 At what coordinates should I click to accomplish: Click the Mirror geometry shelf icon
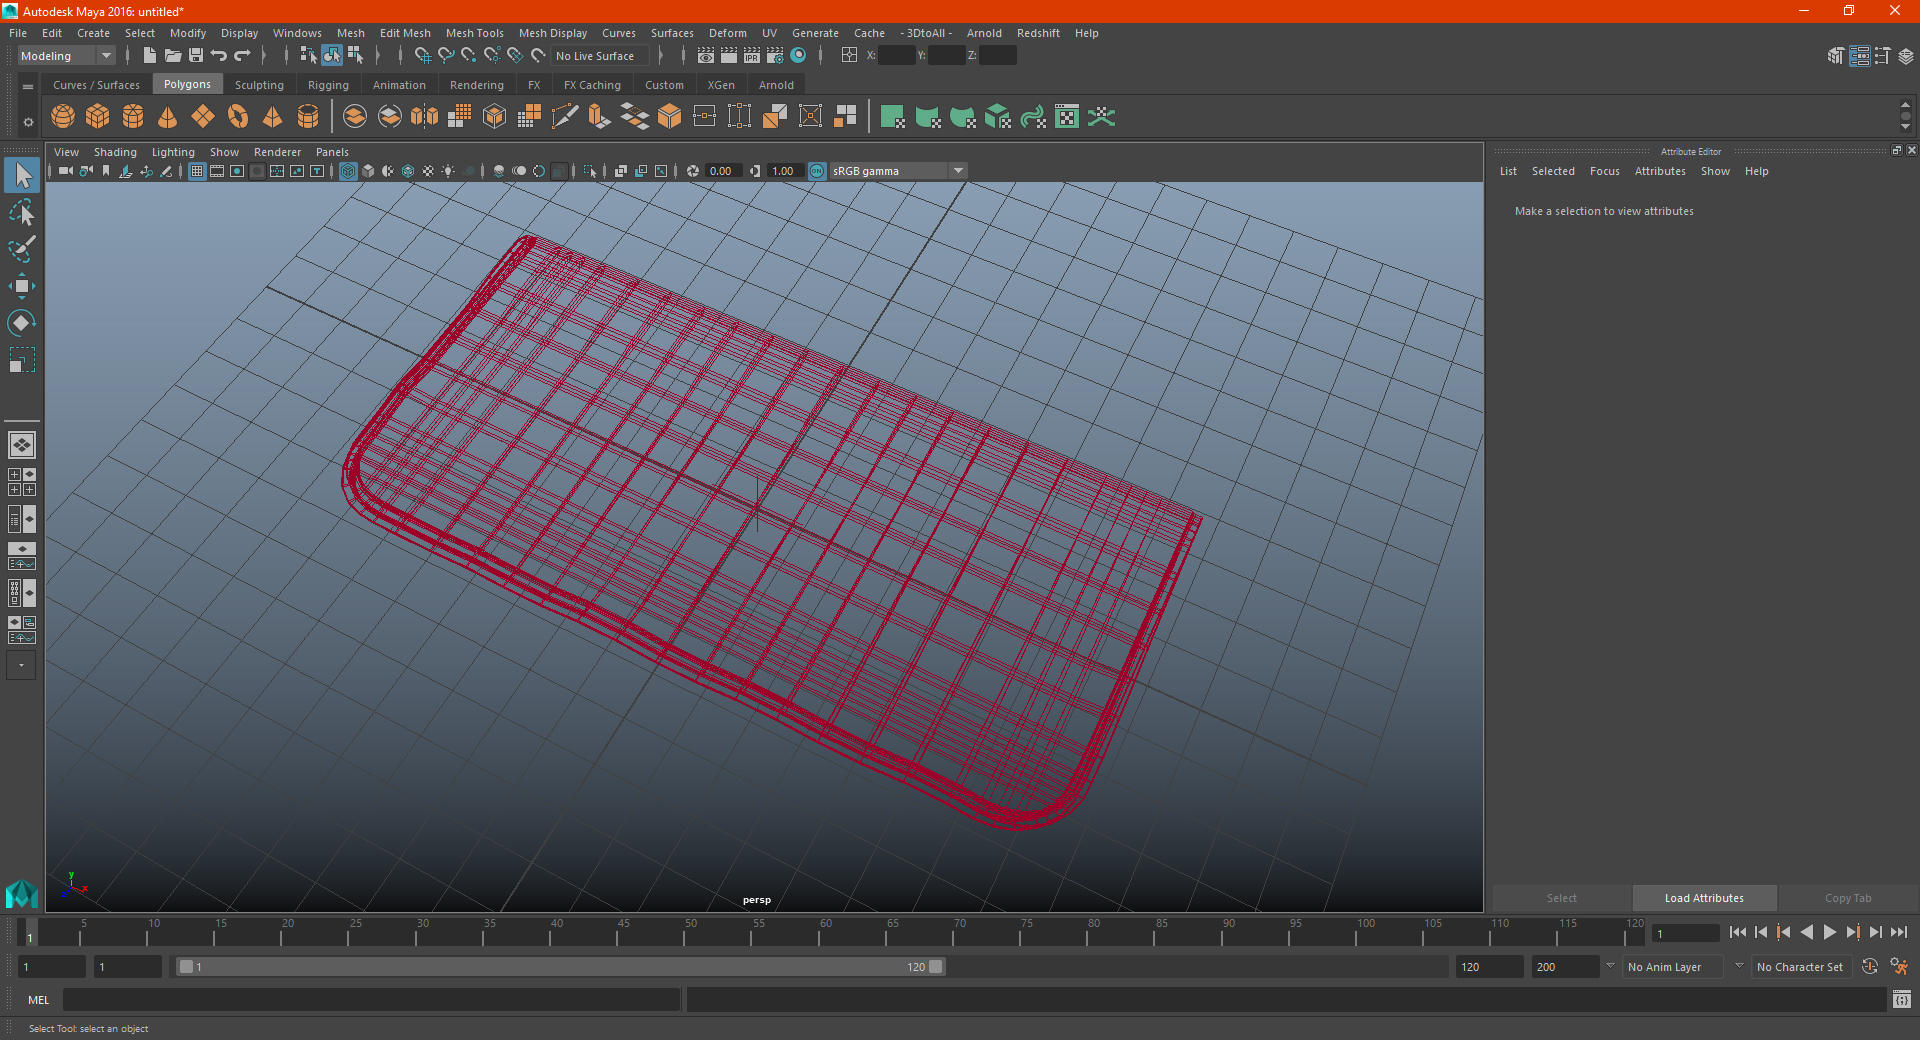[x=425, y=117]
